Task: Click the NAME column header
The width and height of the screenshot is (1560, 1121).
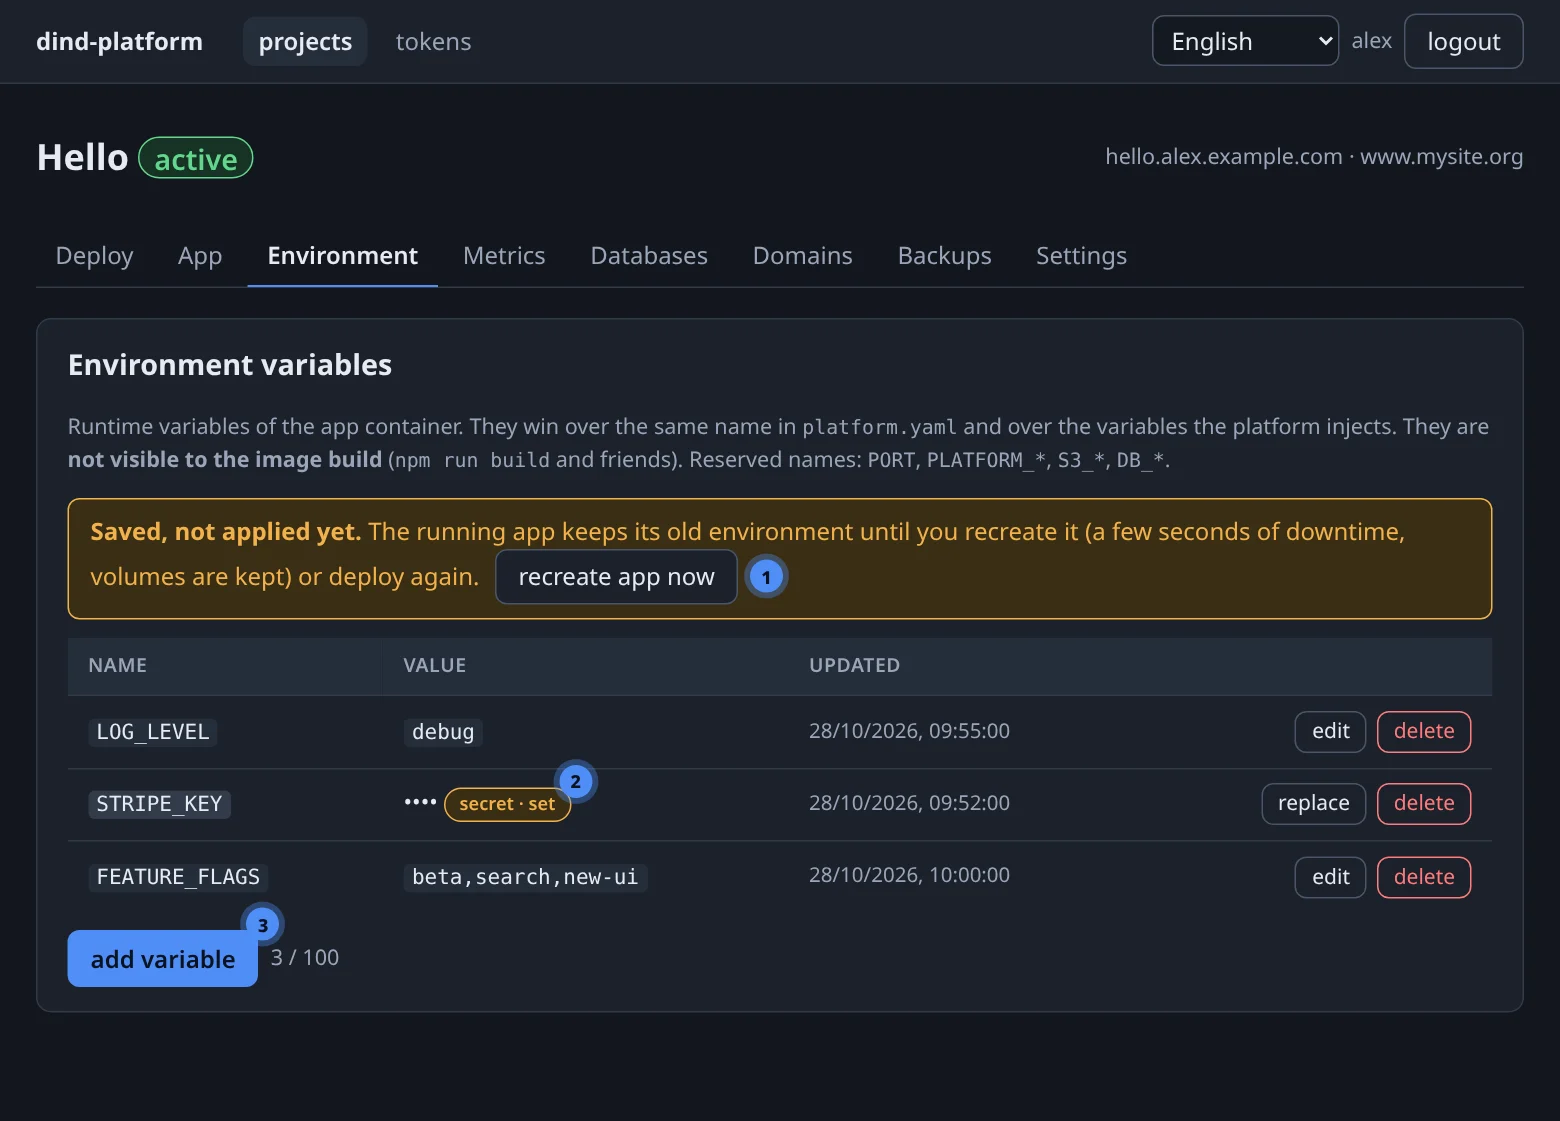Action: click(x=117, y=666)
